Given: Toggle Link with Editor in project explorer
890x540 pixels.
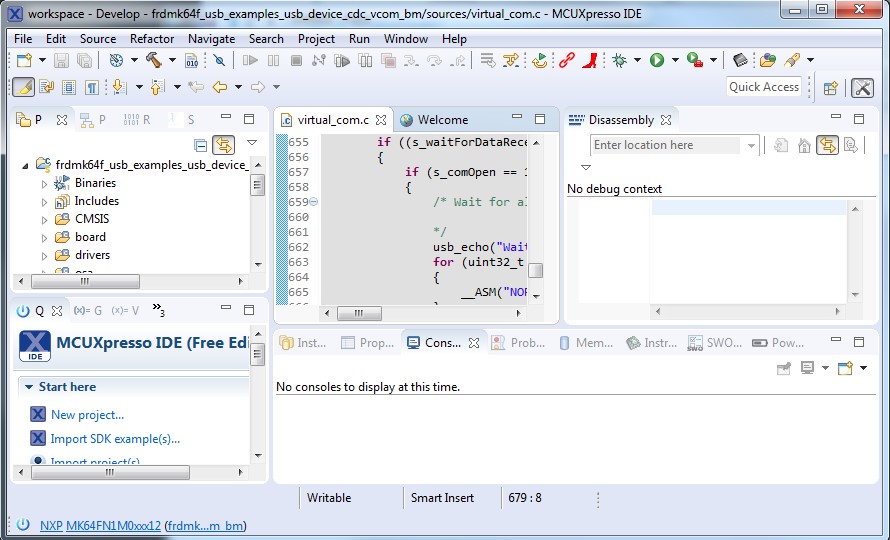Looking at the screenshot, I should (x=224, y=145).
